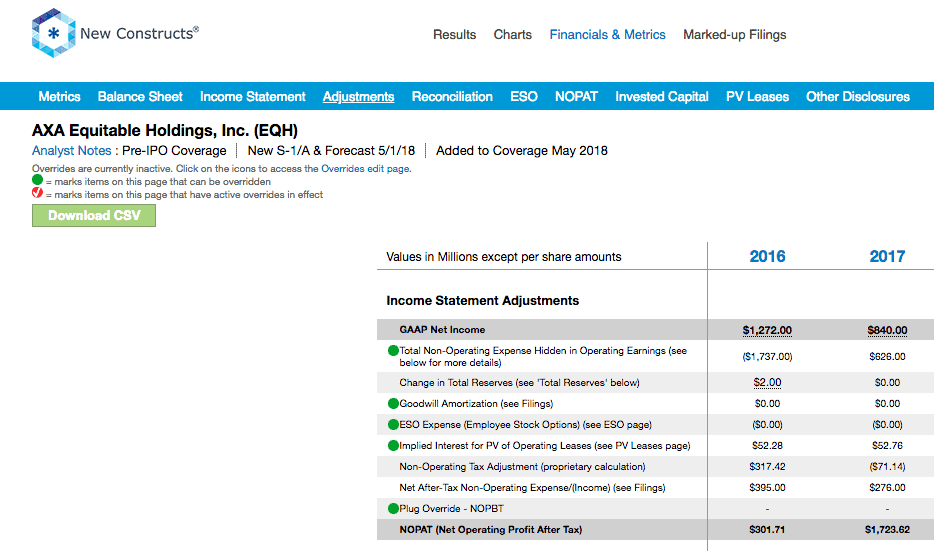Click 'Implied Interest for PV of Operating Leases' label
The width and height of the screenshot is (934, 551).
[544, 446]
